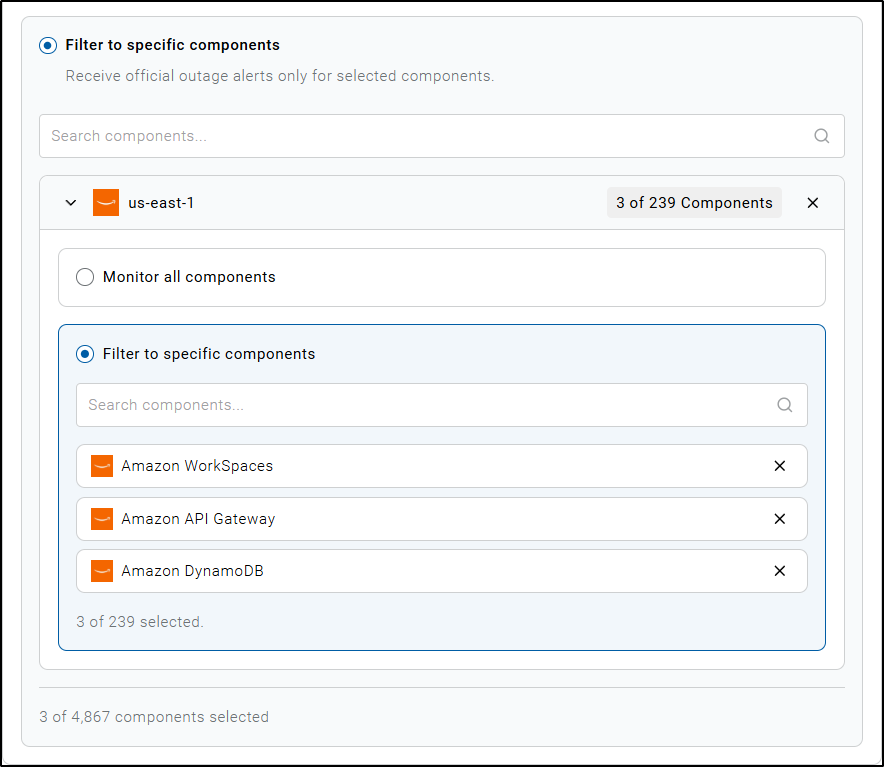
Task: Remove Amazon API Gateway from selection
Action: tap(780, 519)
